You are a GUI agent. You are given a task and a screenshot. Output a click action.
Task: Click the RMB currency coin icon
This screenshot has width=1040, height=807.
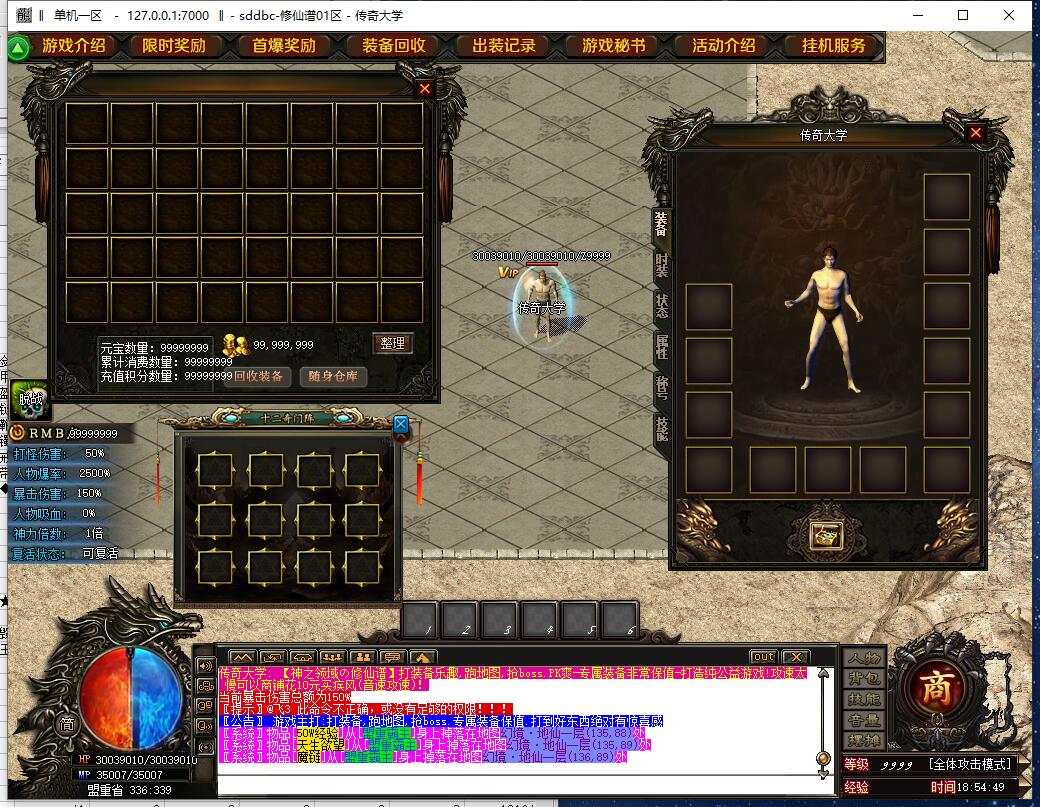17,433
